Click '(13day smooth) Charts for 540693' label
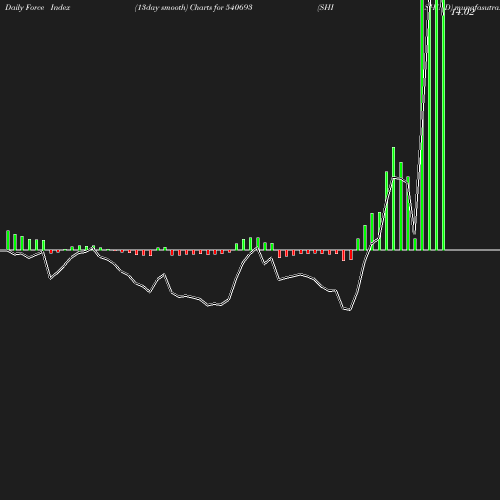The height and width of the screenshot is (500, 500). point(193,7)
